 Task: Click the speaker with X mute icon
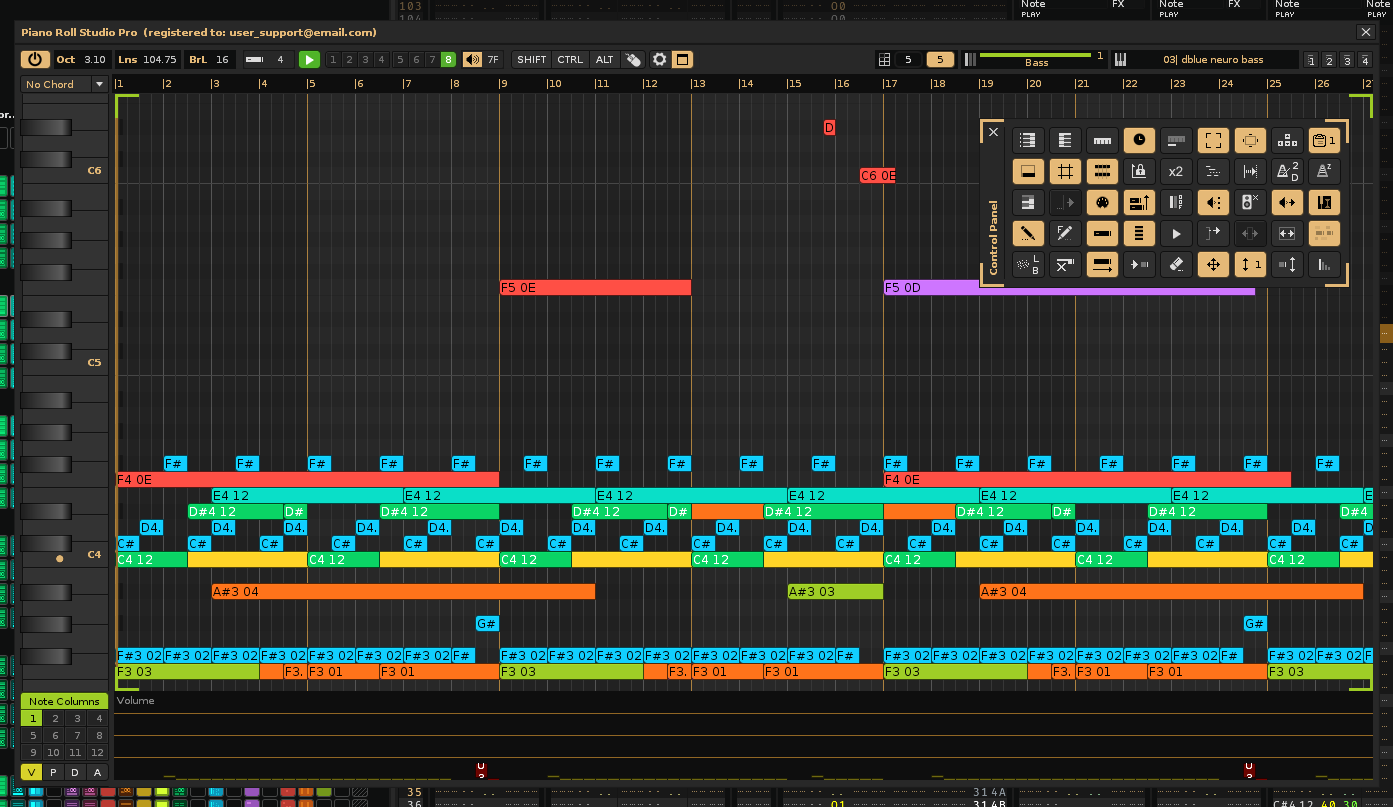[x=1250, y=202]
